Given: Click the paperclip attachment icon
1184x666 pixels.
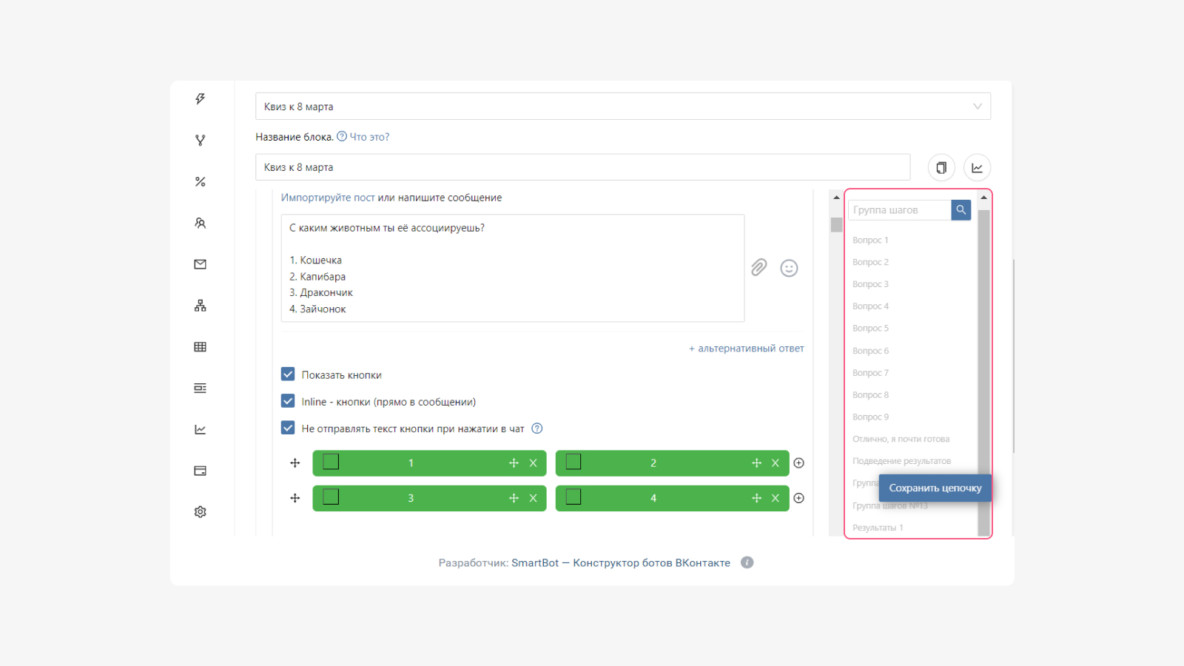Looking at the screenshot, I should click(x=759, y=267).
